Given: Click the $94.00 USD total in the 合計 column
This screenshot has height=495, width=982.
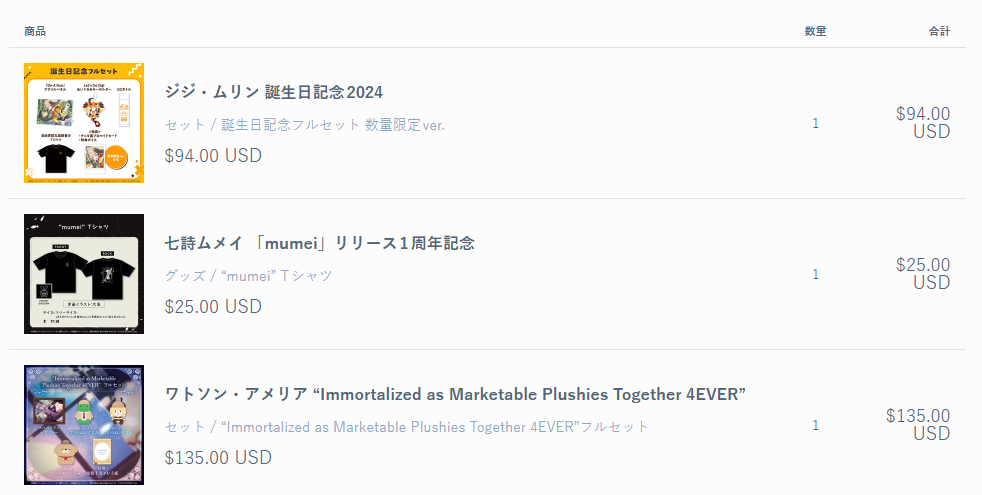Looking at the screenshot, I should [x=923, y=122].
